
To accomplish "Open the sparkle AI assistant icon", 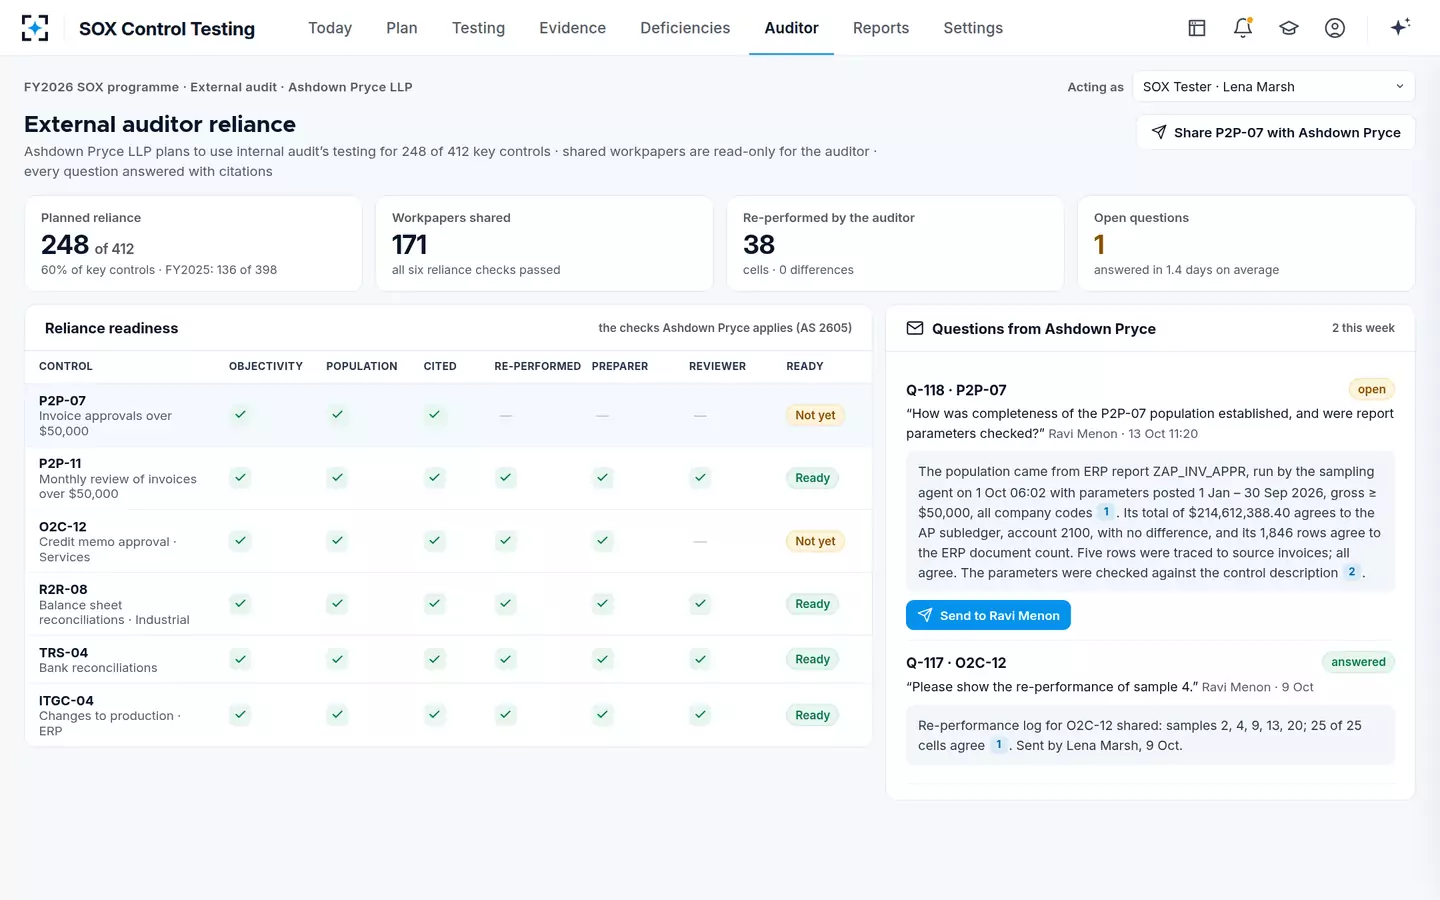I will pyautogui.click(x=1400, y=27).
